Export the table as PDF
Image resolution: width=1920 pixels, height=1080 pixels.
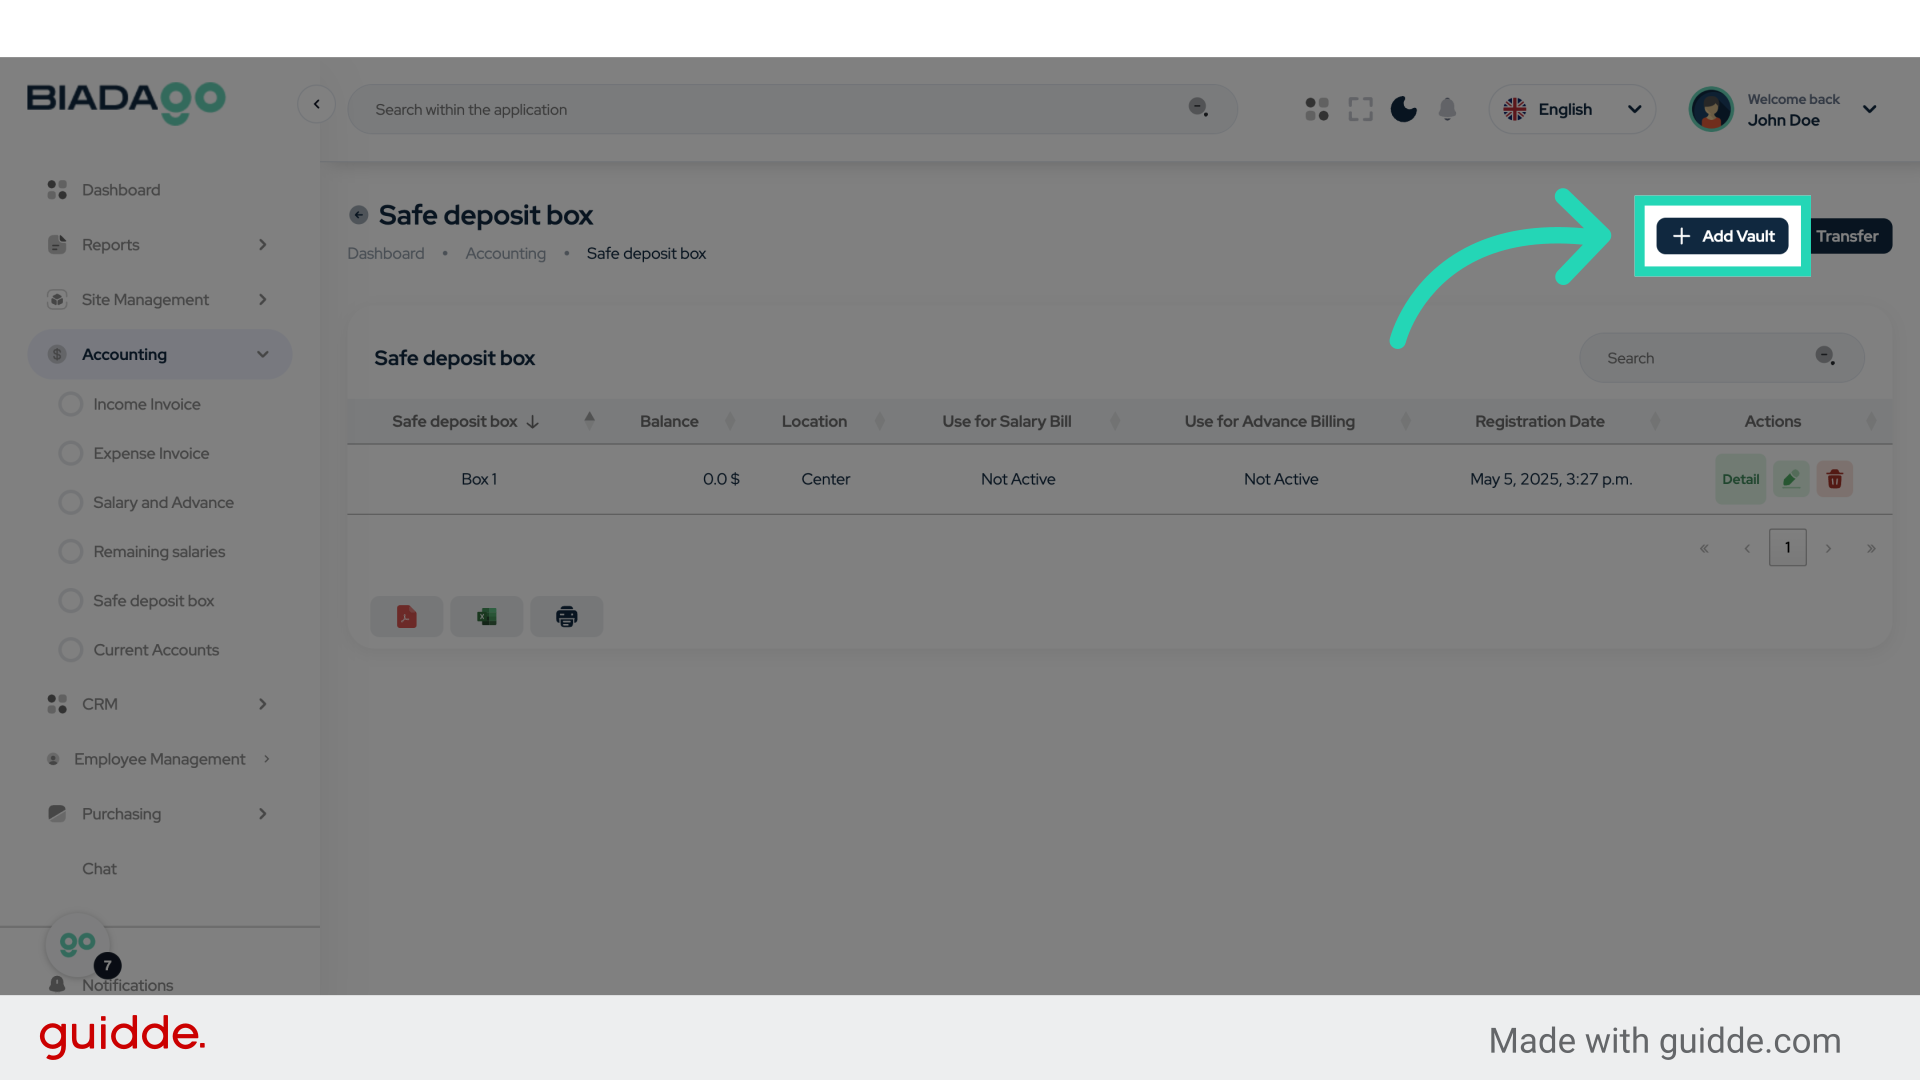[406, 616]
